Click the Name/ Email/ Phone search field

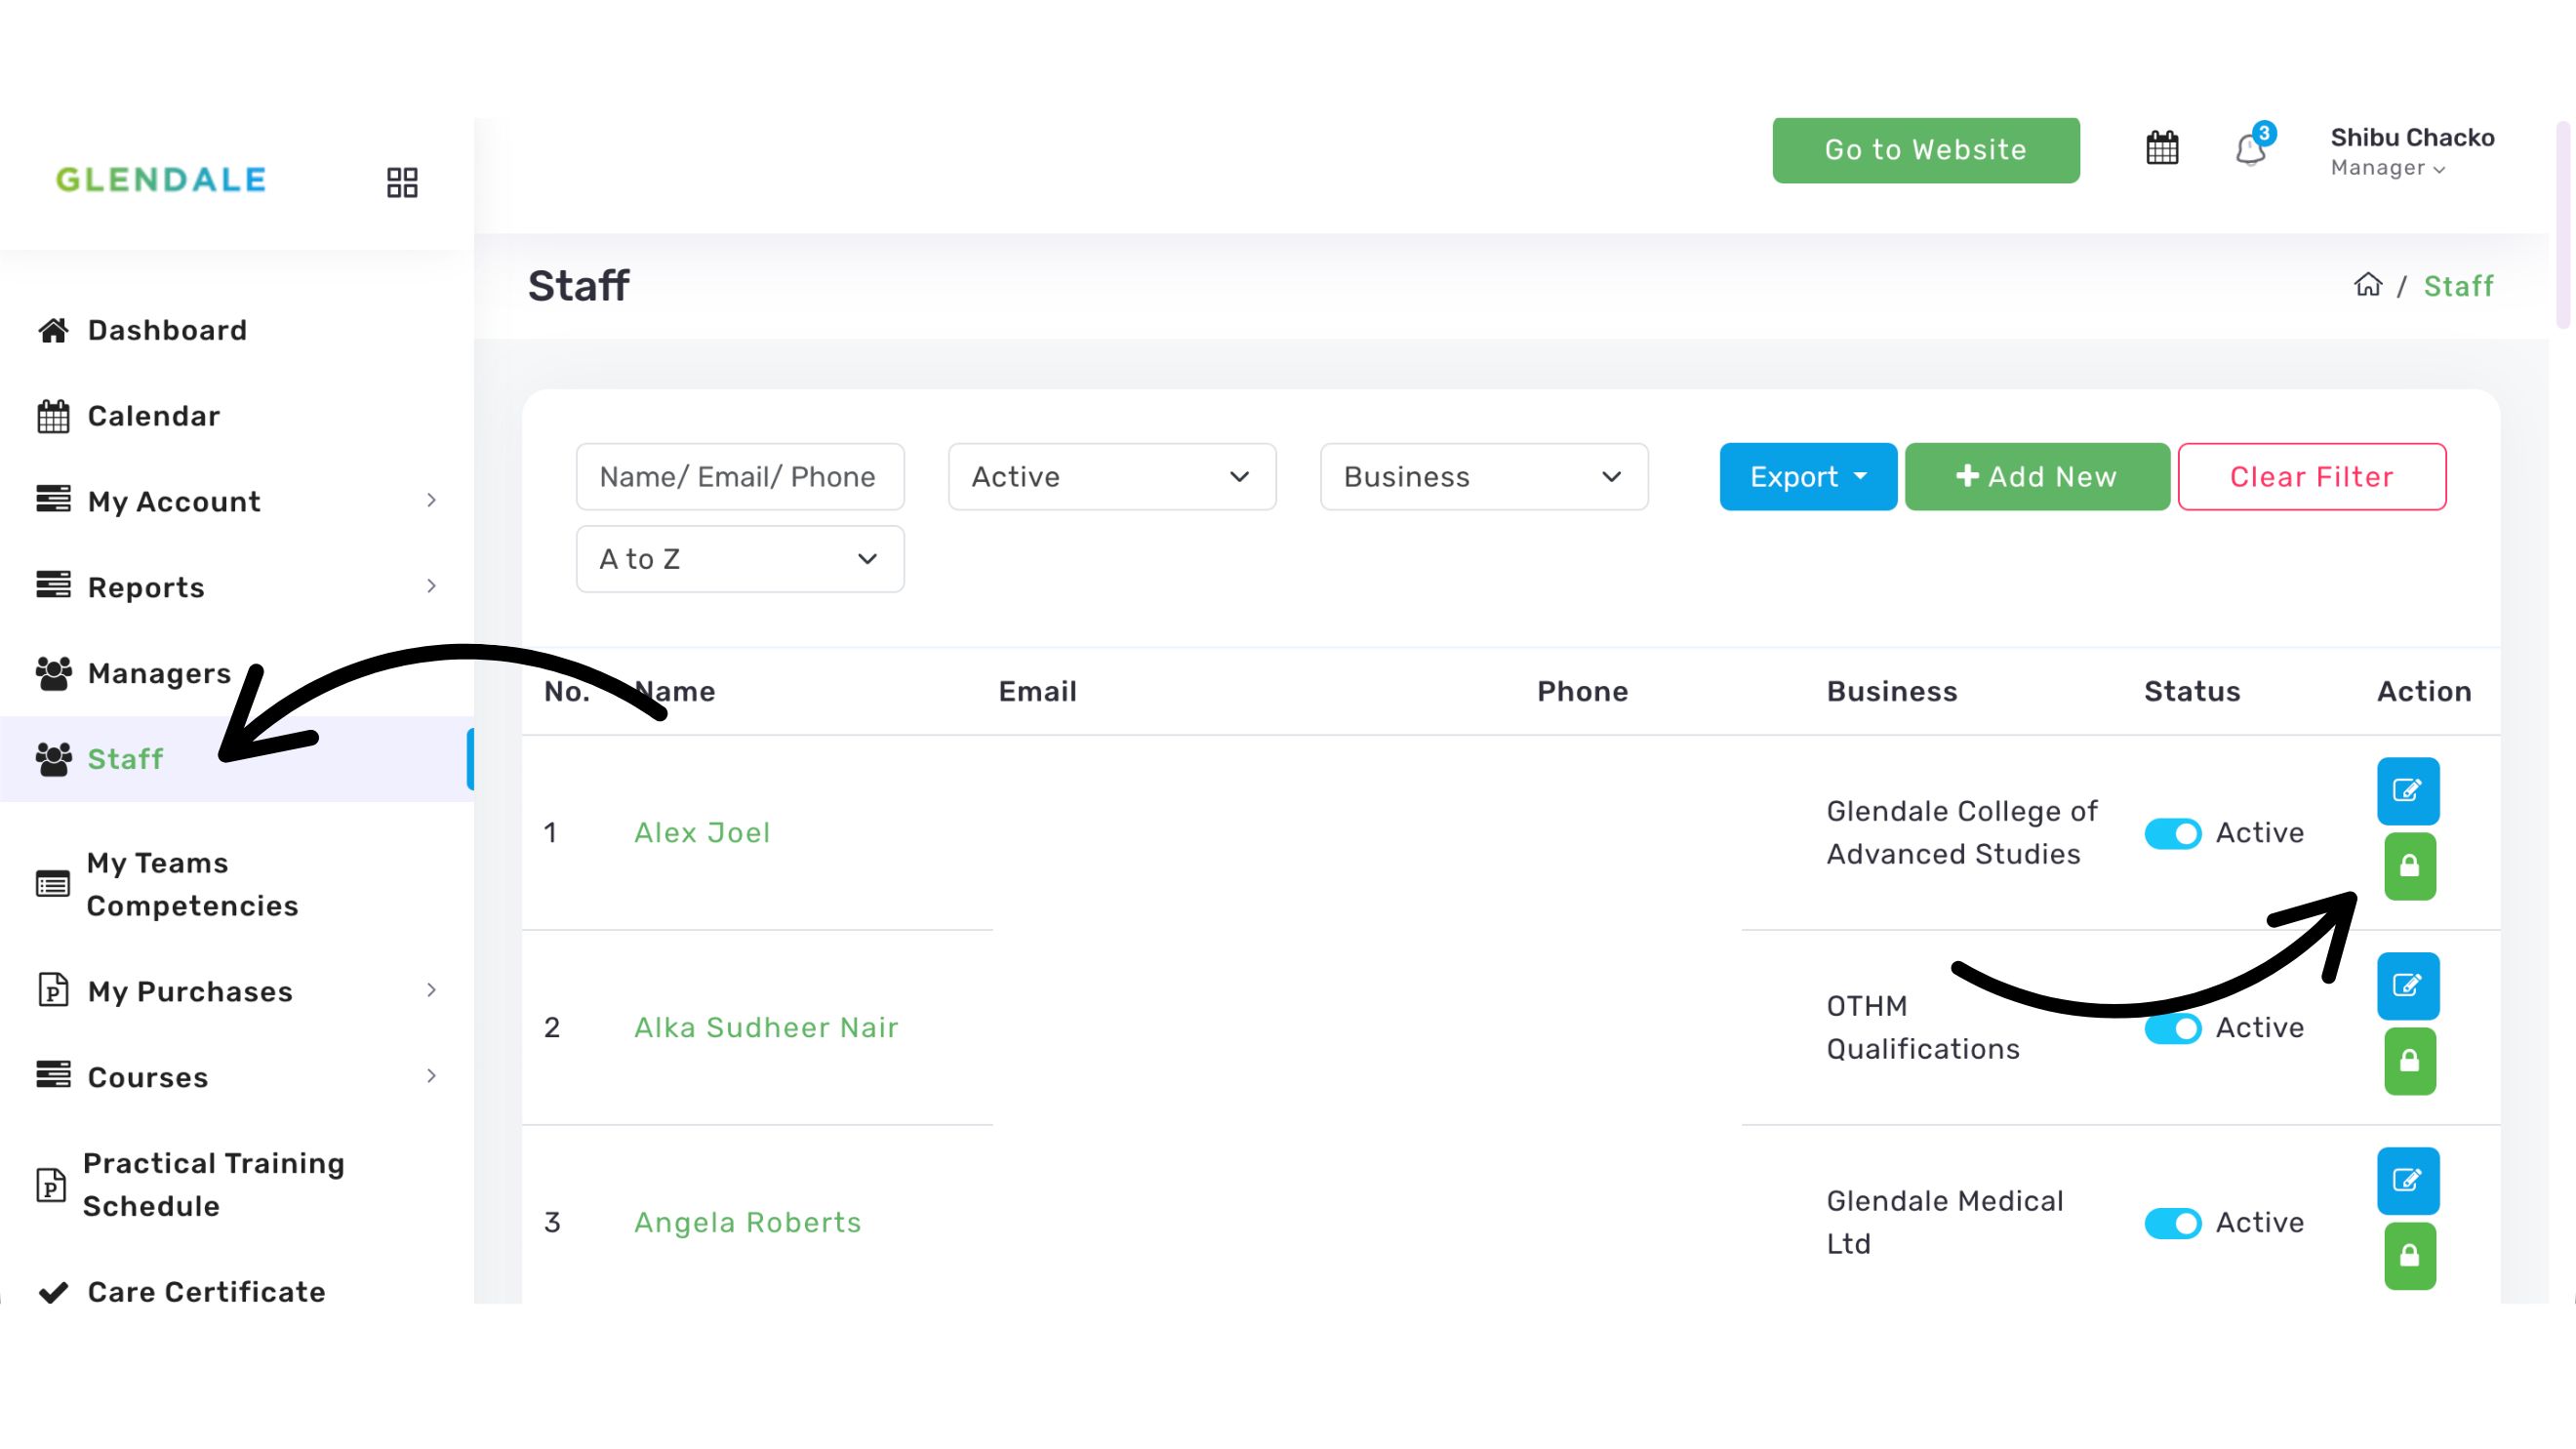click(739, 477)
